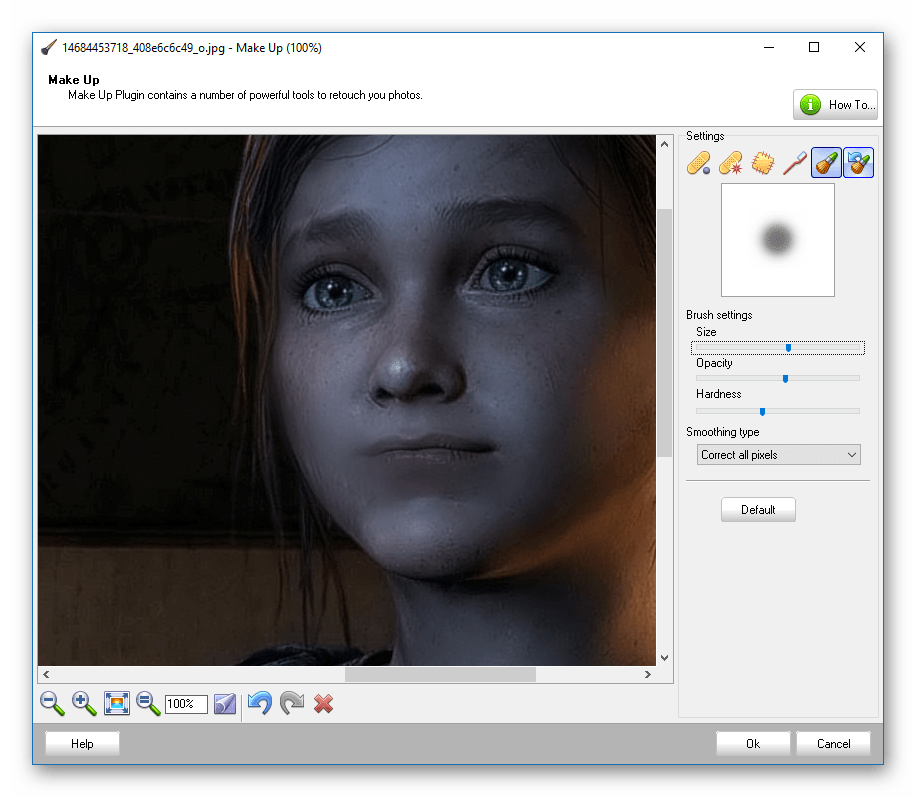Click the horizontal scrollbar right arrow
The image size is (916, 797).
(x=647, y=674)
